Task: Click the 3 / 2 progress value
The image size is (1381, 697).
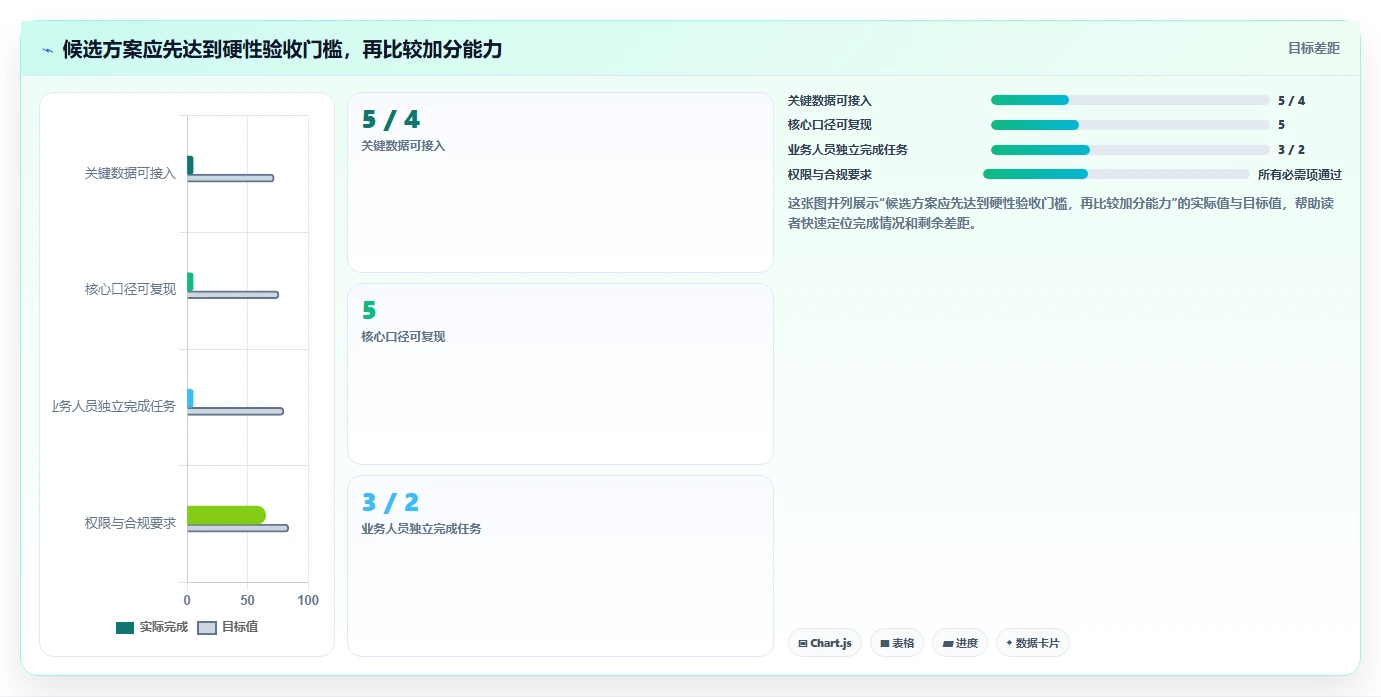Action: tap(1291, 150)
